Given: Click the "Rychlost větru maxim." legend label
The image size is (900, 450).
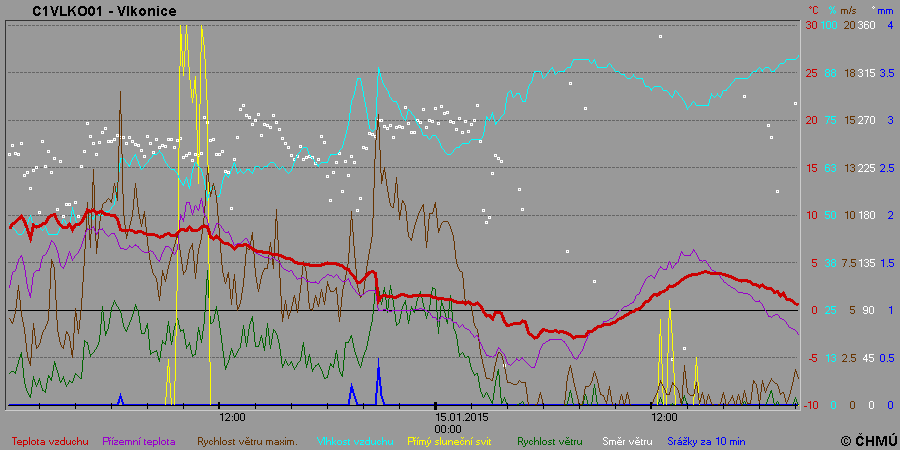Looking at the screenshot, I should click(247, 441).
